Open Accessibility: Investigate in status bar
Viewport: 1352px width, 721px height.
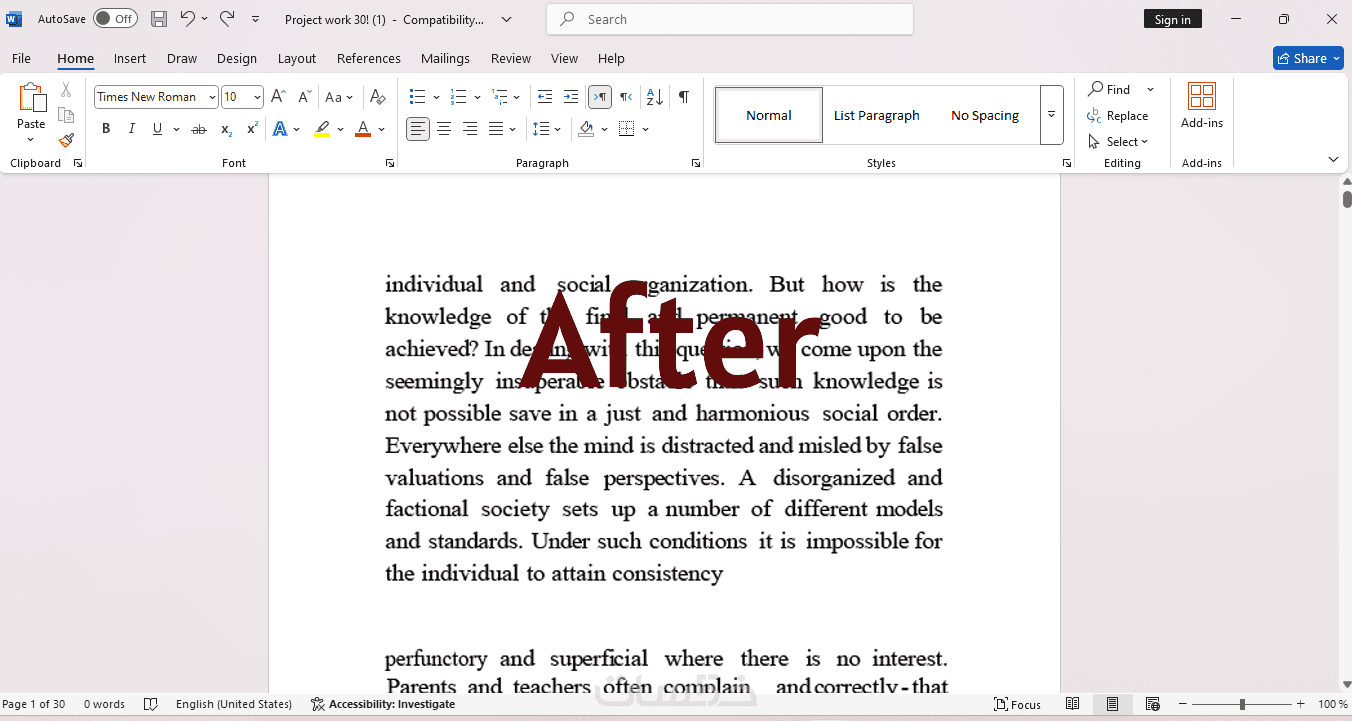[383, 704]
